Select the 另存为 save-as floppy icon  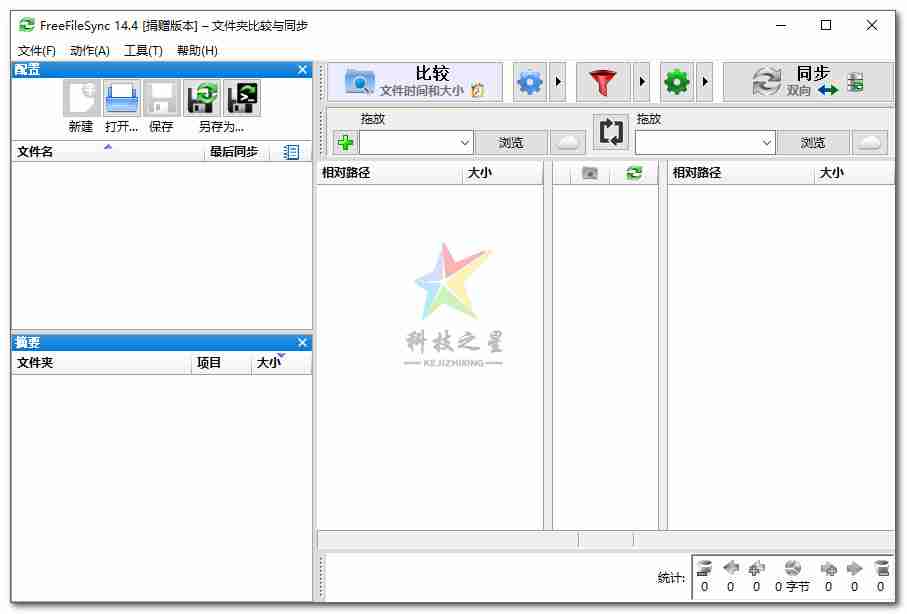click(203, 98)
